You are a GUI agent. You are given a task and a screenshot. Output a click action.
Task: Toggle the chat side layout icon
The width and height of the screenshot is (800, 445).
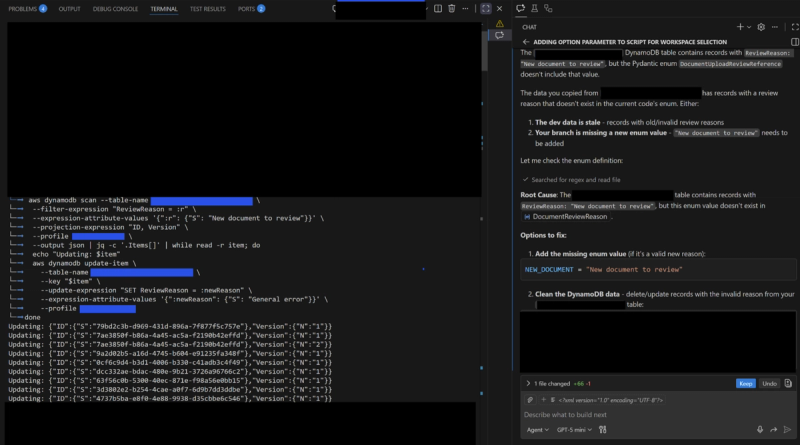[795, 42]
